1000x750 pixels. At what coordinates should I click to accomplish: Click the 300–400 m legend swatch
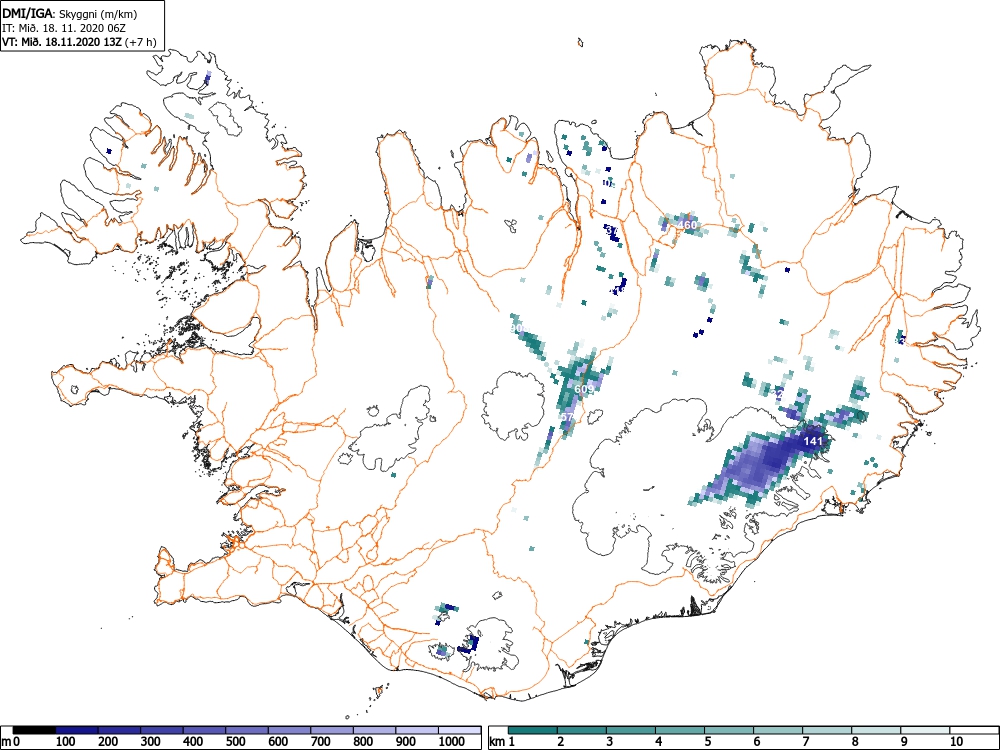pyautogui.click(x=162, y=730)
